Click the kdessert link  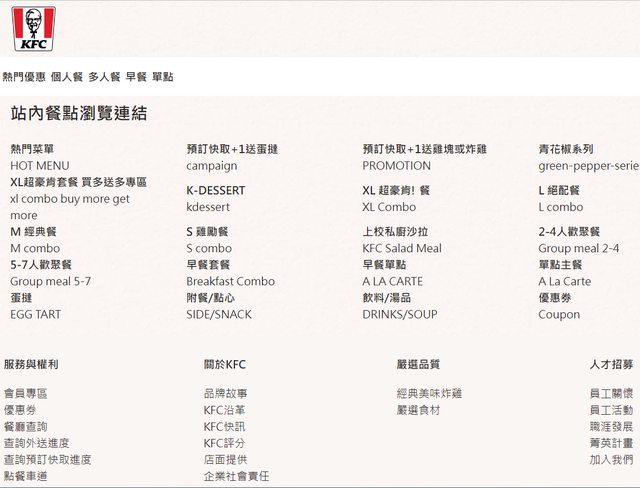[x=208, y=207]
